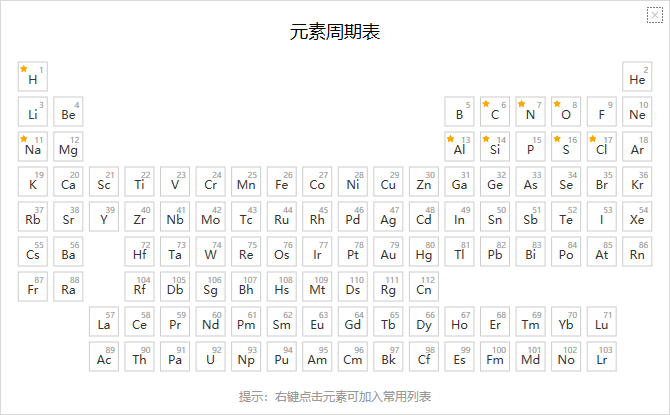Choose the Uranium (U) element
Viewport: 670px width, 415px height.
[x=211, y=357]
